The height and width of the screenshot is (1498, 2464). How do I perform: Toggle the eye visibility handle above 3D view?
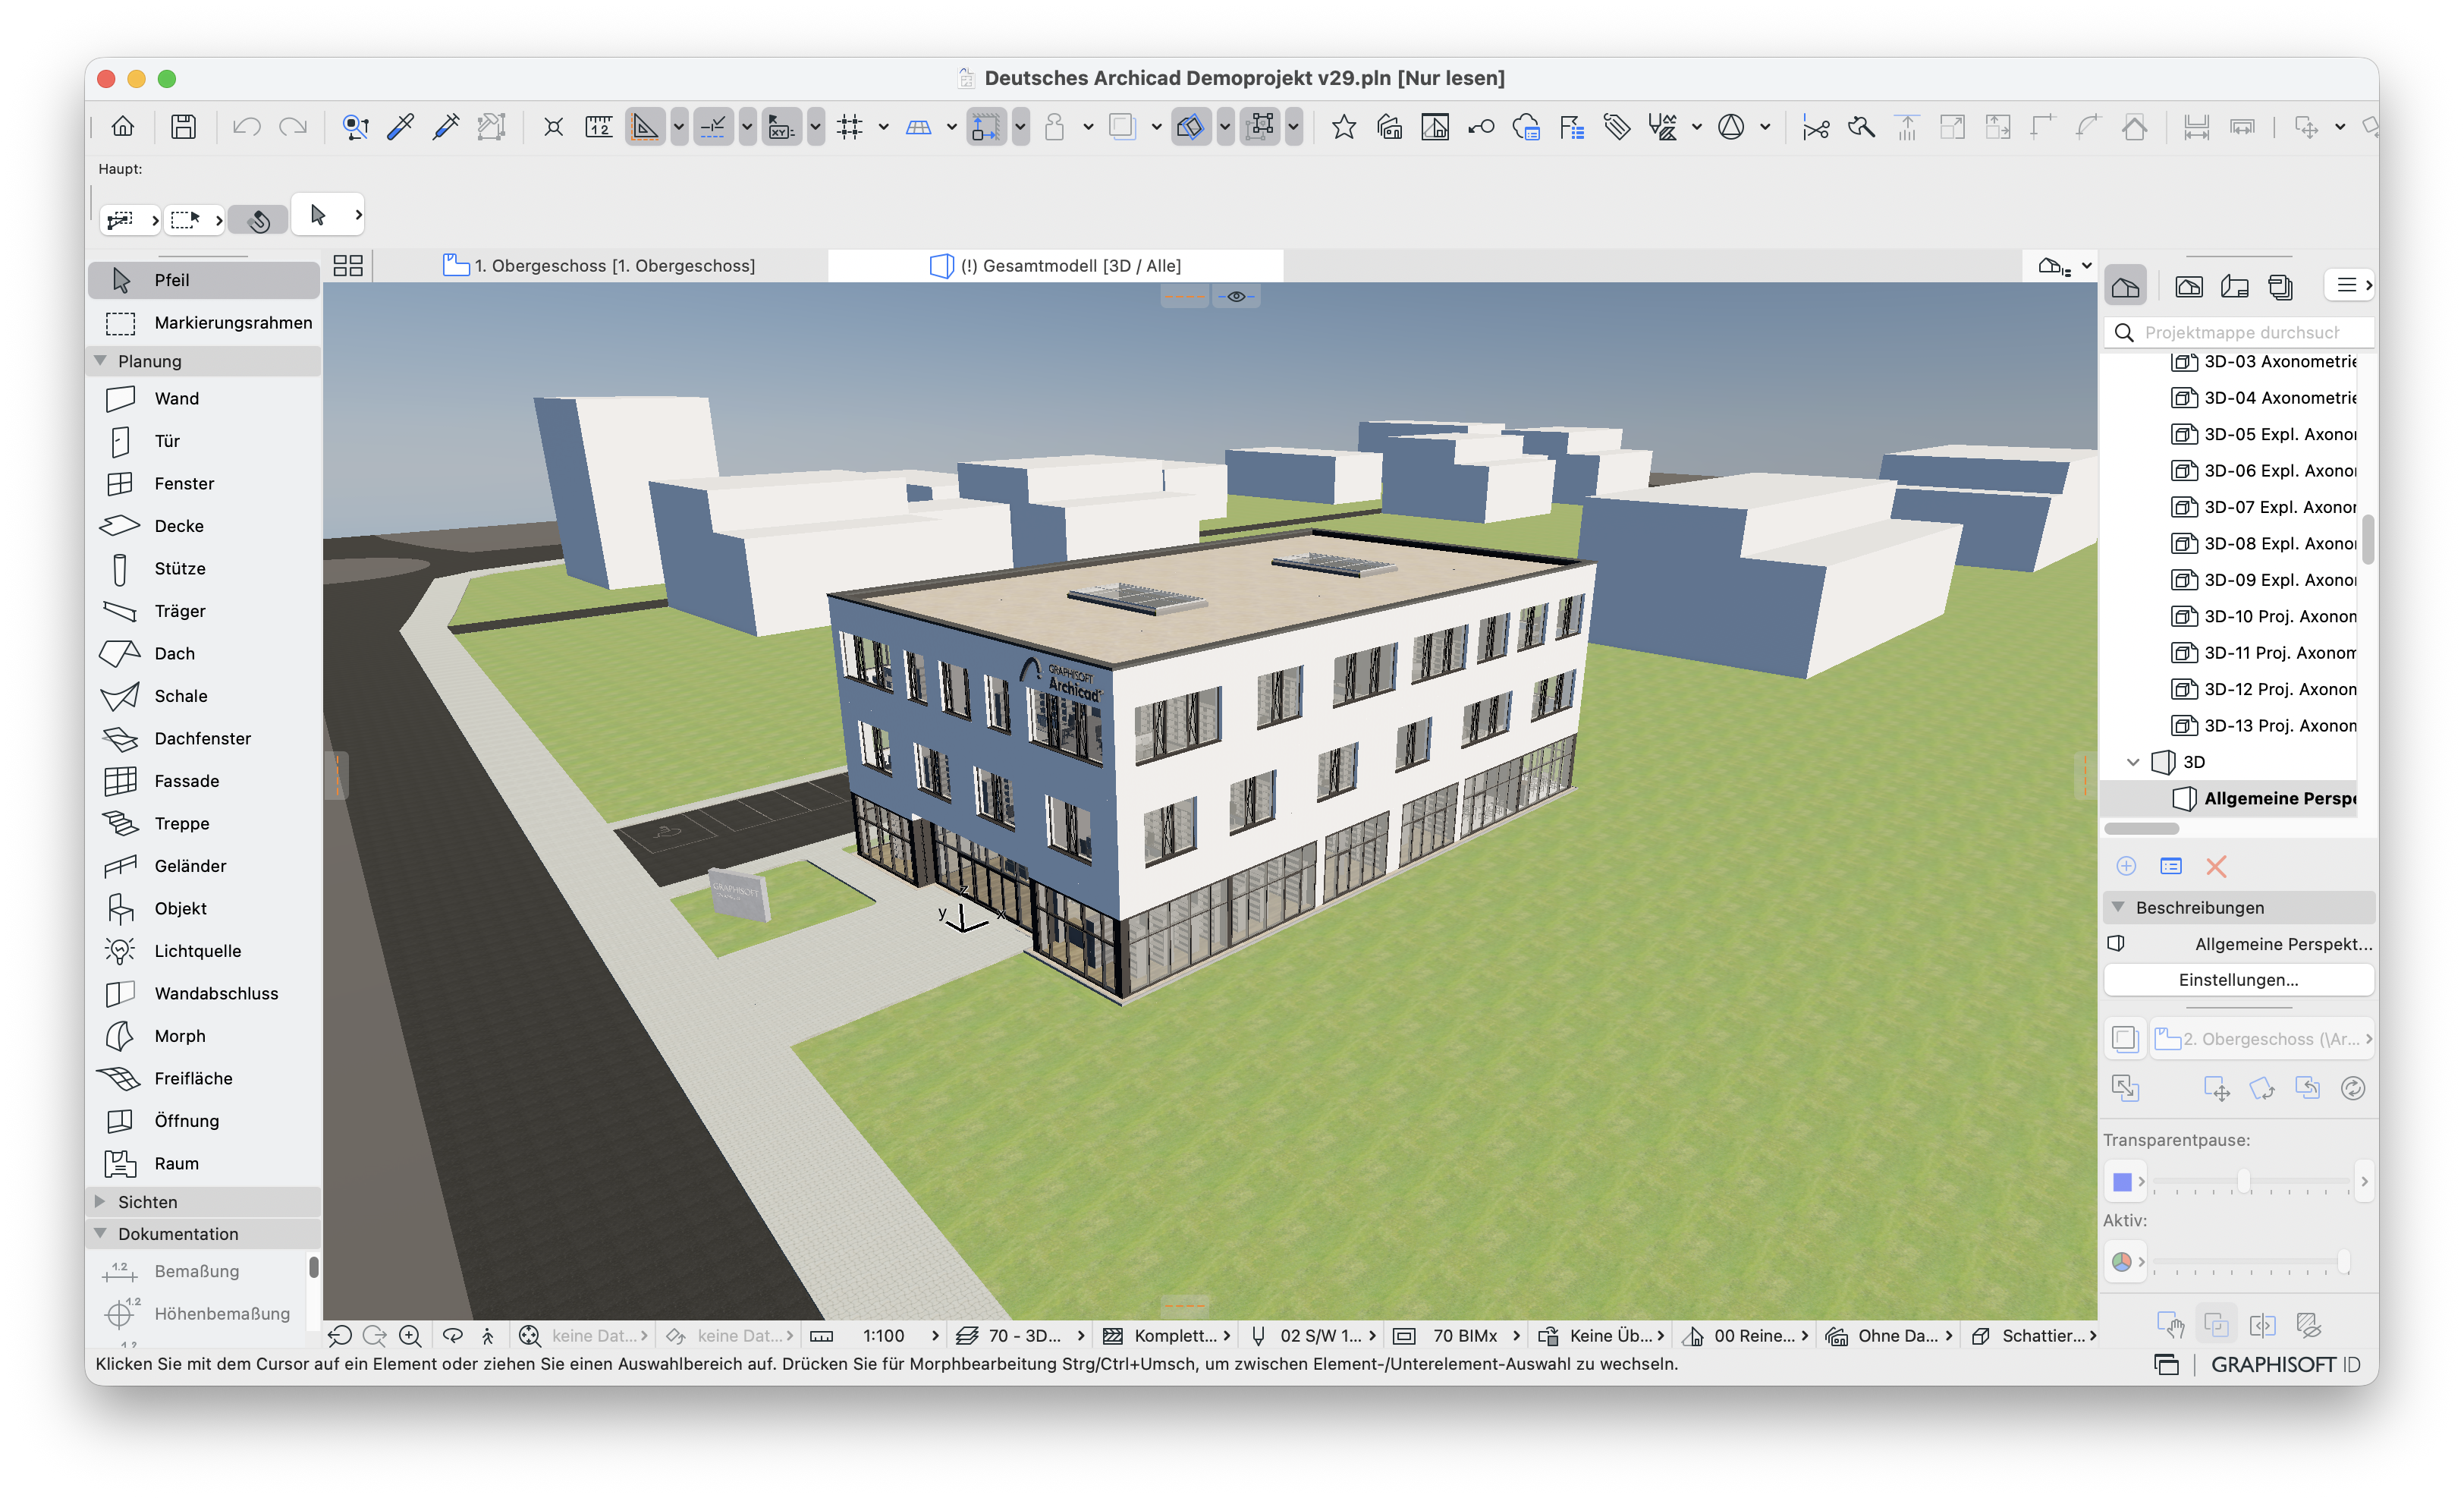1236,297
